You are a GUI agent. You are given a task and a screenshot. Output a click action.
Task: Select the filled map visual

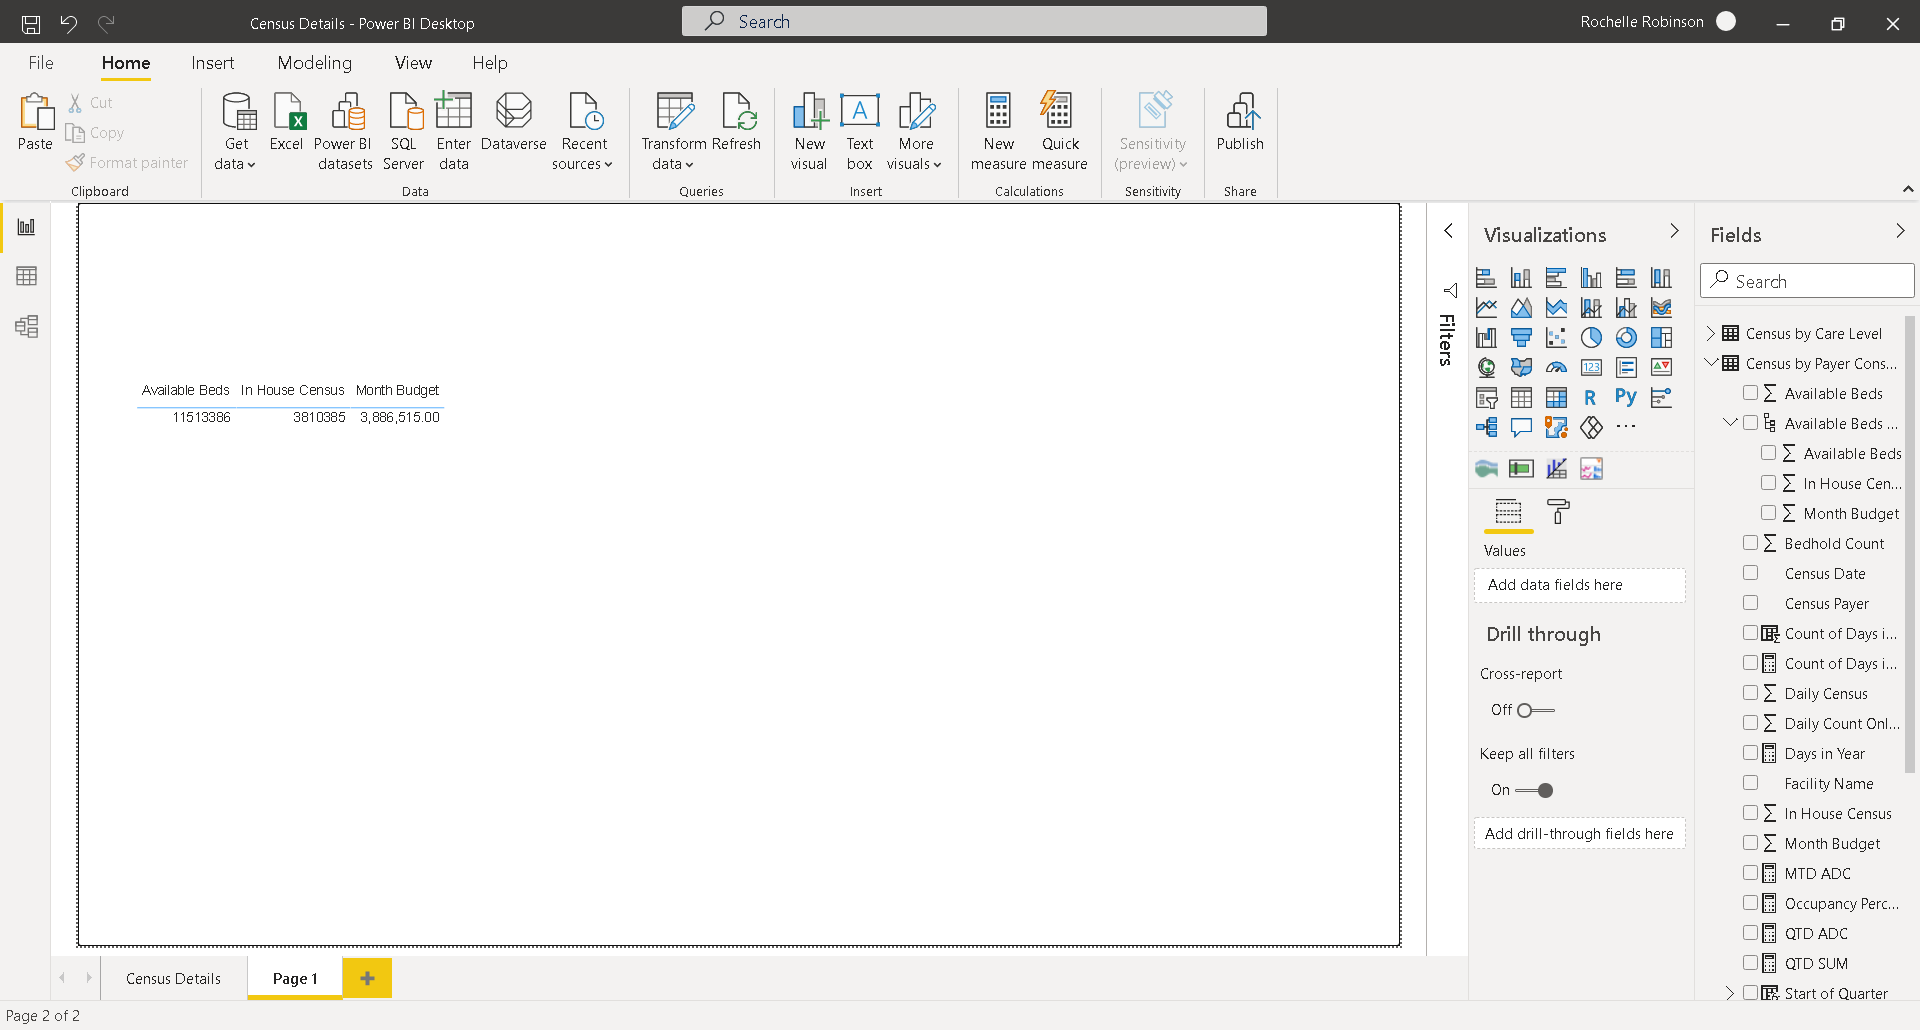(1521, 368)
